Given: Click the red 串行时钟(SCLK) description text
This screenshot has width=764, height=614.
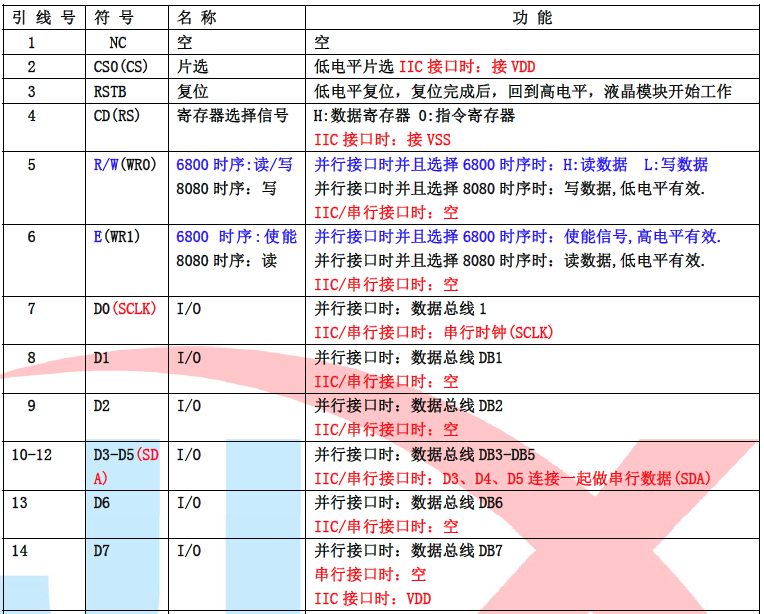Looking at the screenshot, I should (x=434, y=333).
